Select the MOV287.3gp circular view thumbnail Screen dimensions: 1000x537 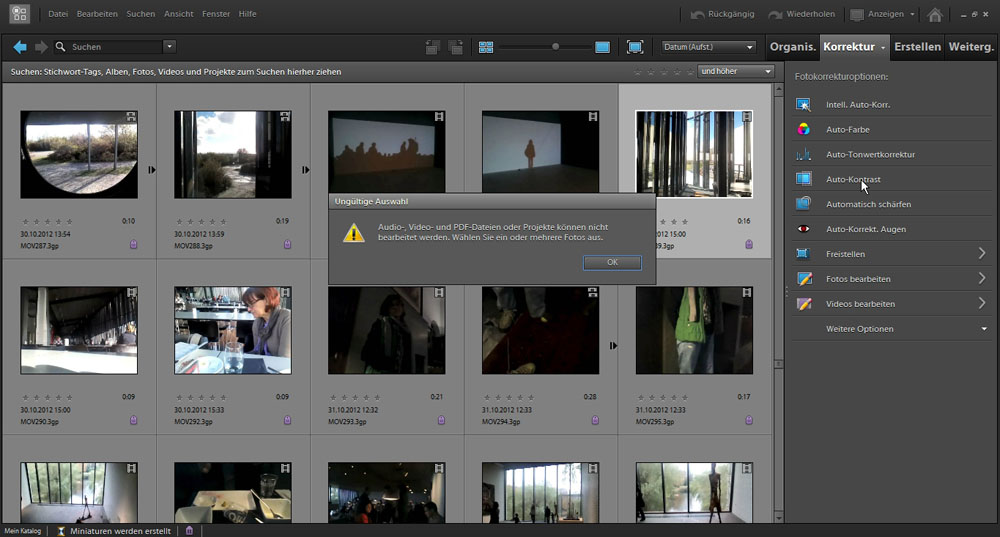[79, 154]
